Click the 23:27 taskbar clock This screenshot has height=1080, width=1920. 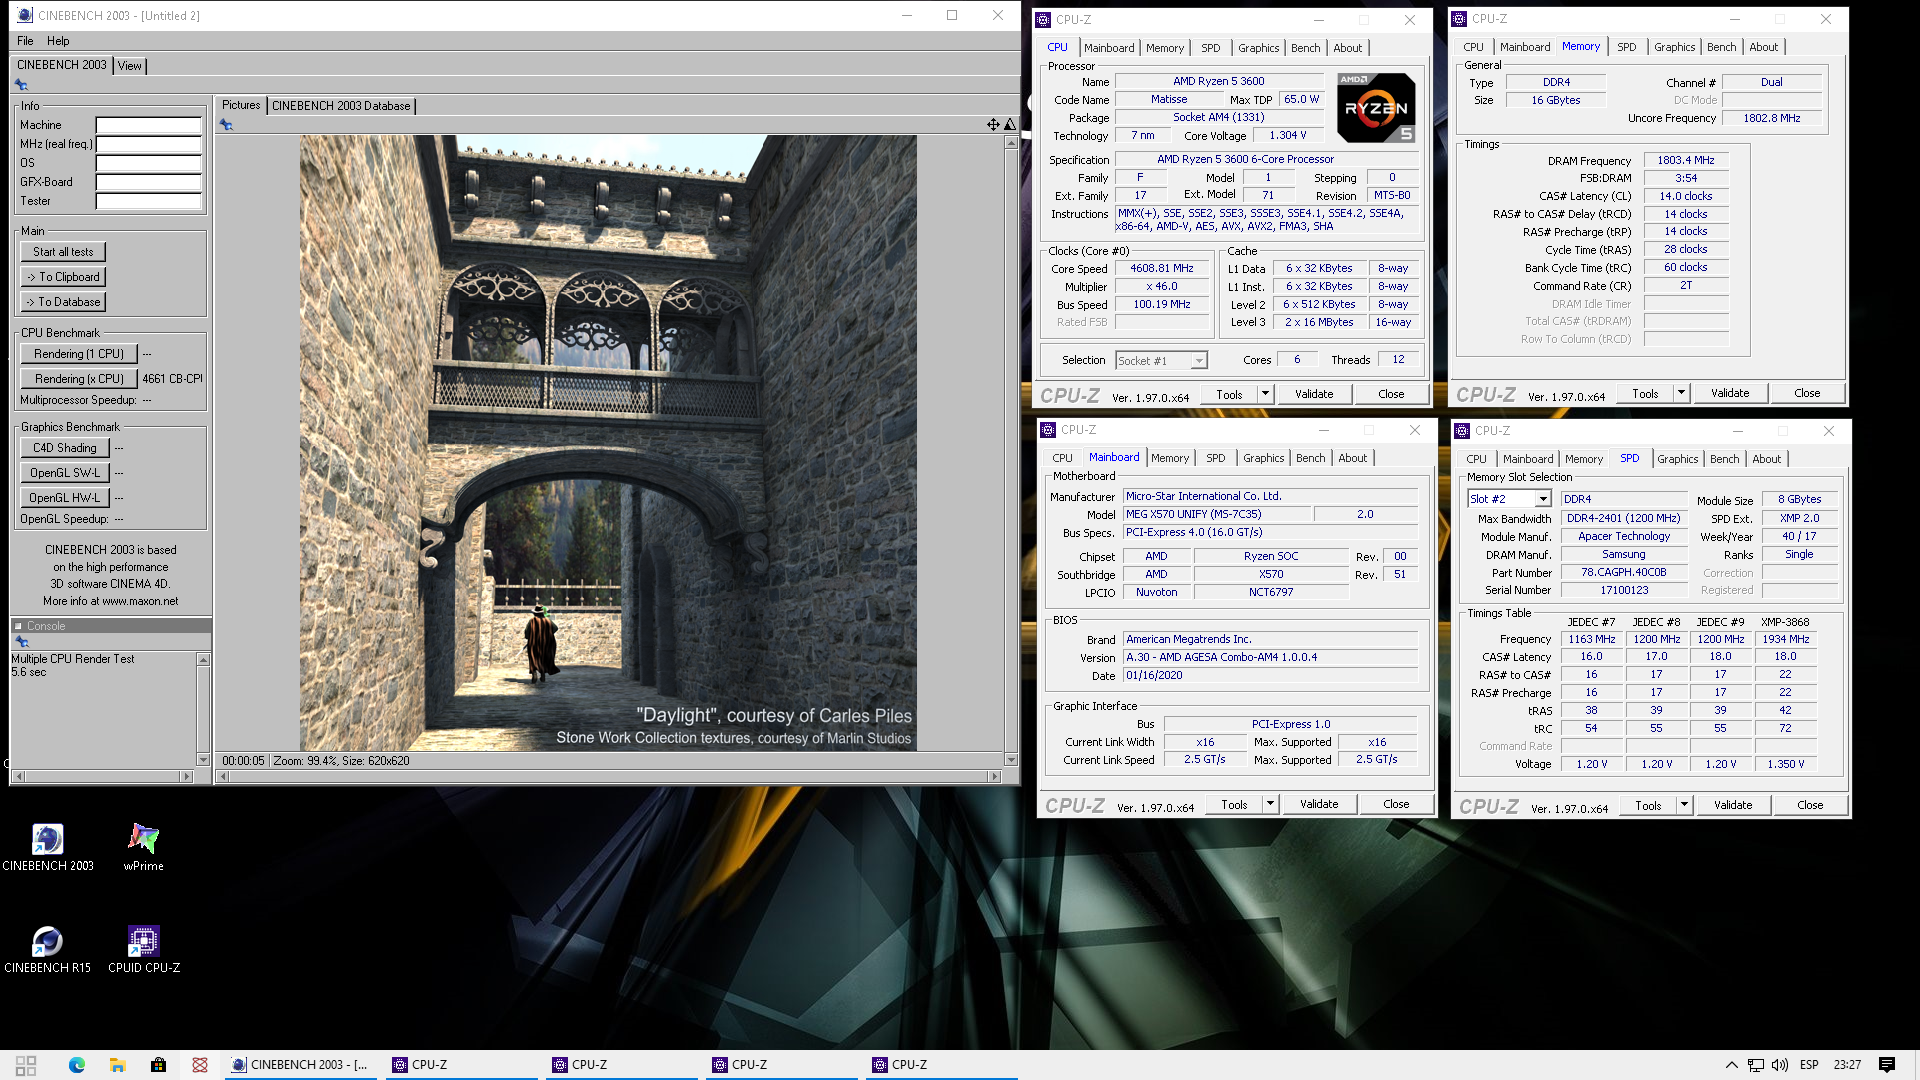click(1847, 1065)
